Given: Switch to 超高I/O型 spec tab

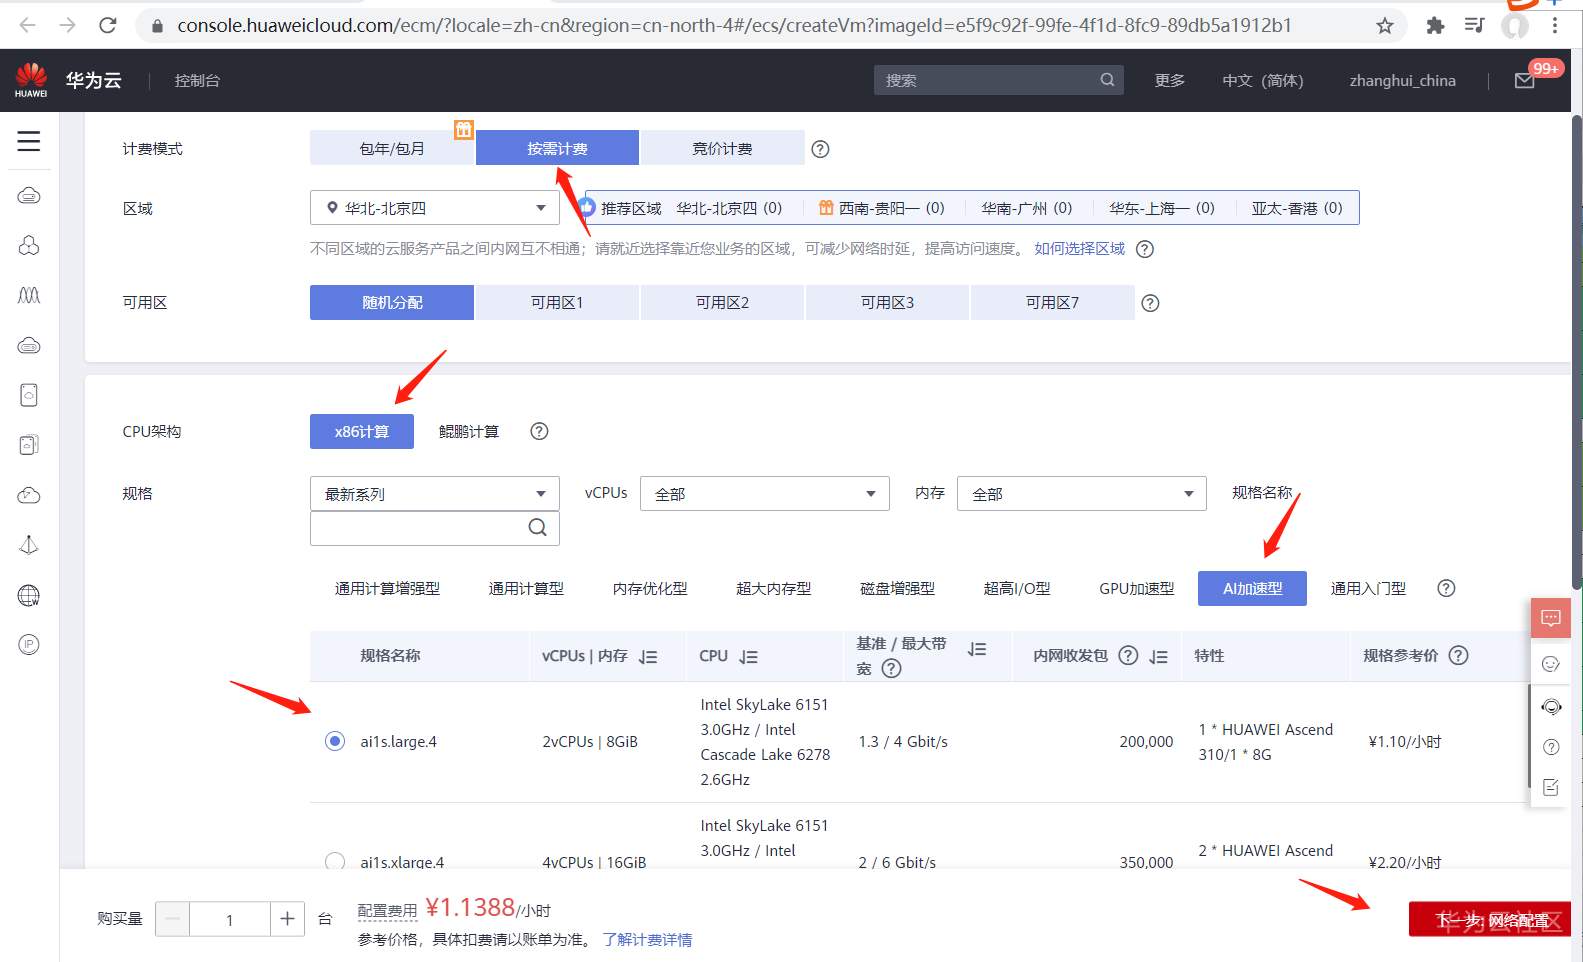Looking at the screenshot, I should [1017, 589].
